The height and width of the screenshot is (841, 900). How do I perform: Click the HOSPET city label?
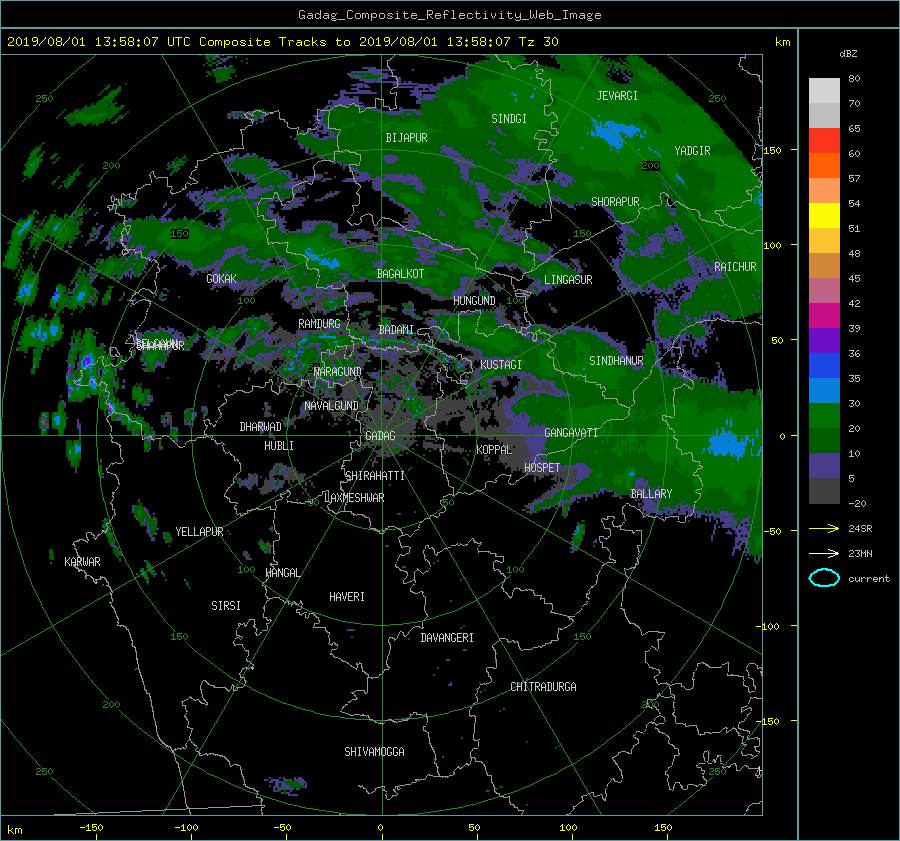542,468
